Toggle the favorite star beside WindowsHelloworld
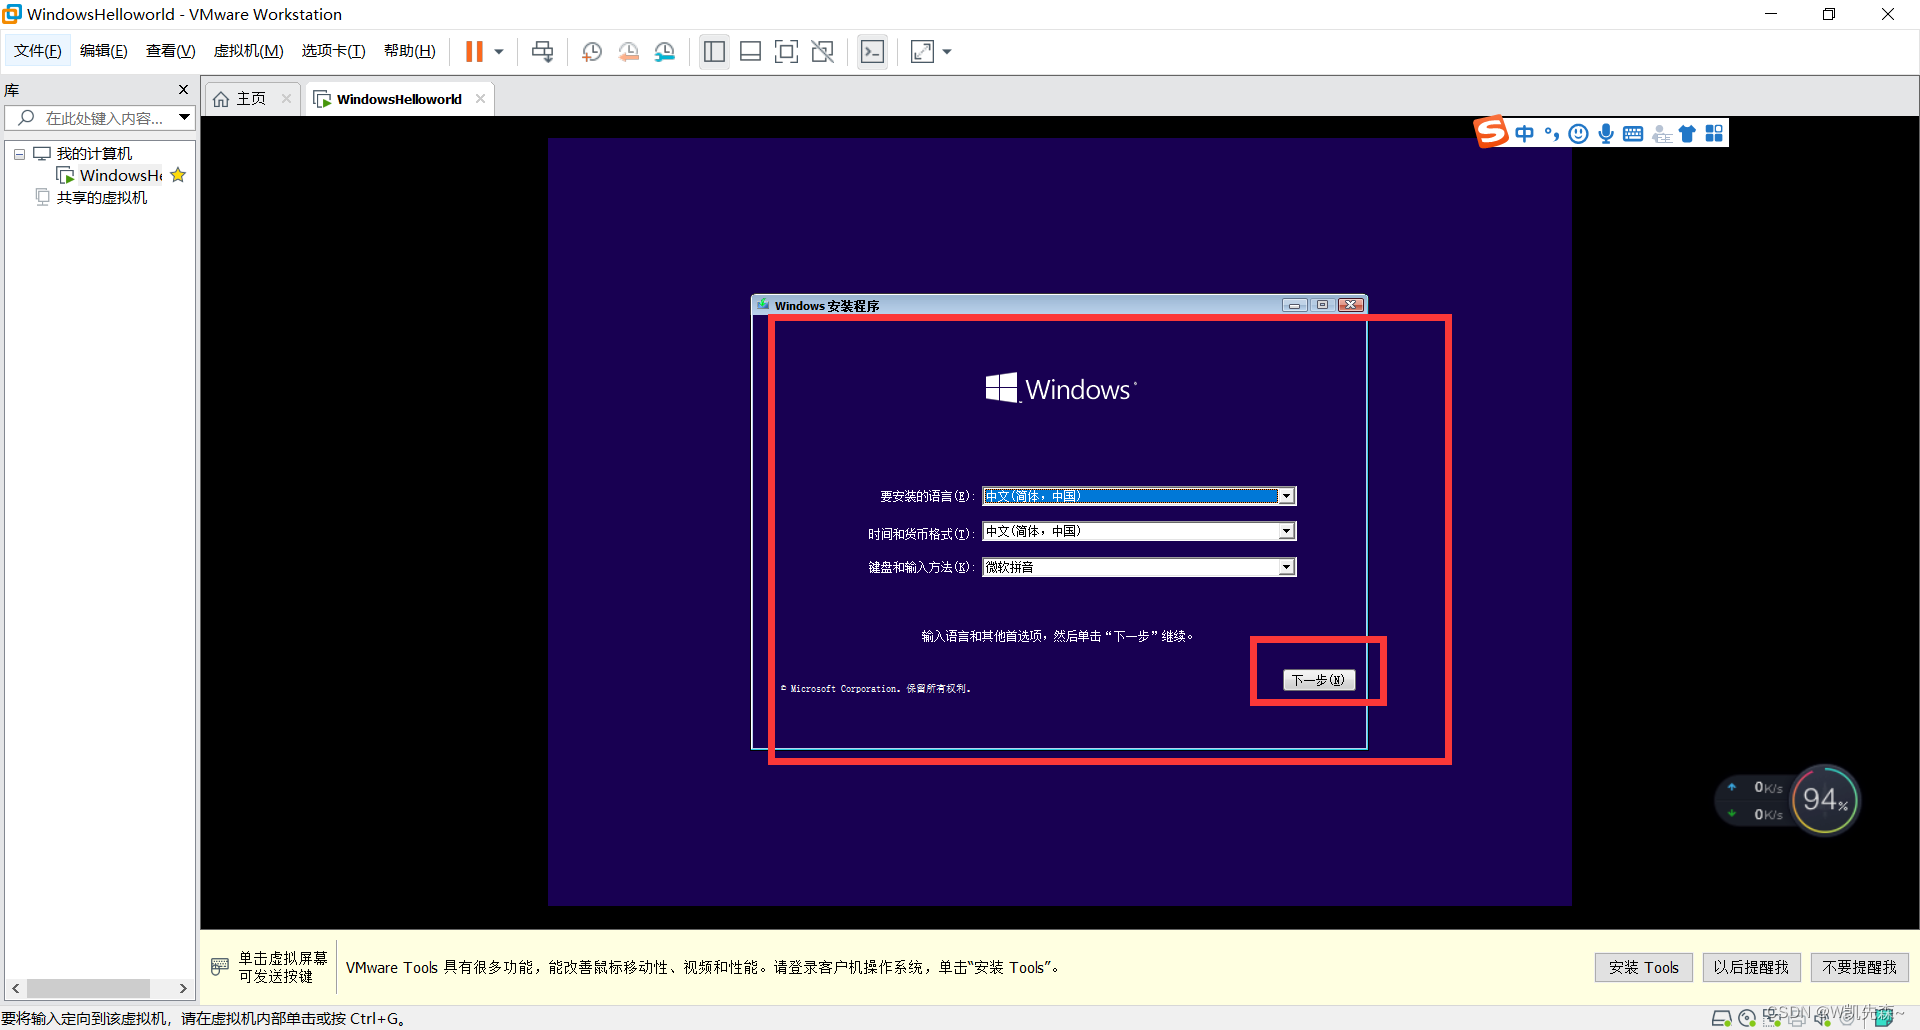1920x1030 pixels. 178,175
